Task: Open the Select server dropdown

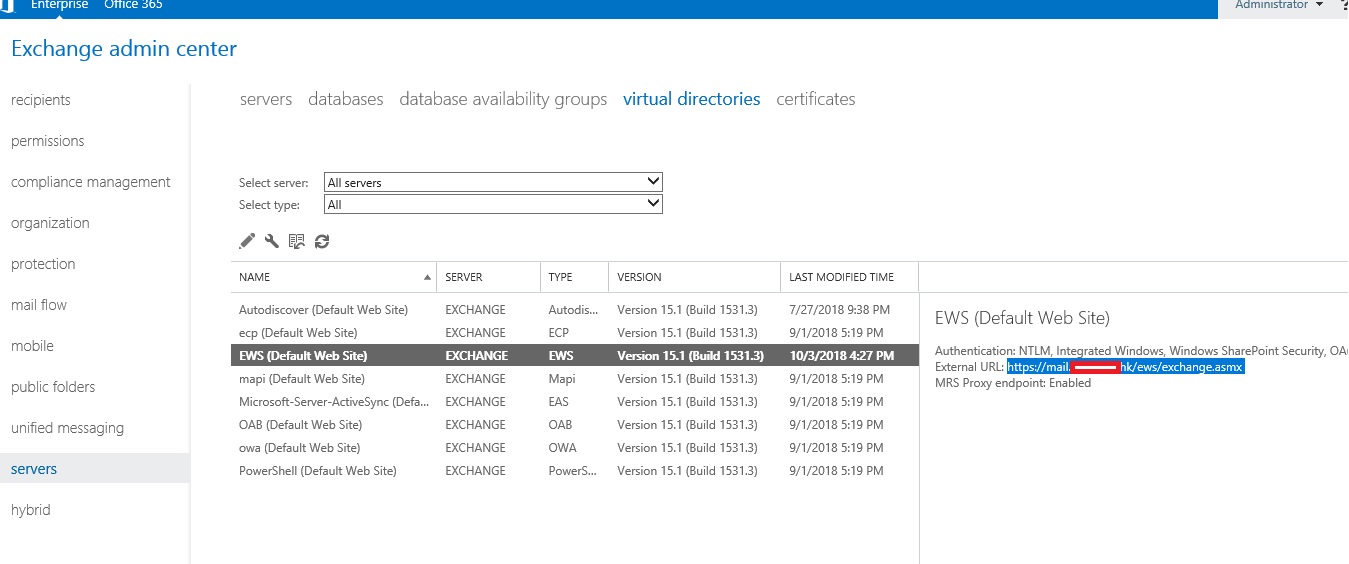Action: [493, 182]
